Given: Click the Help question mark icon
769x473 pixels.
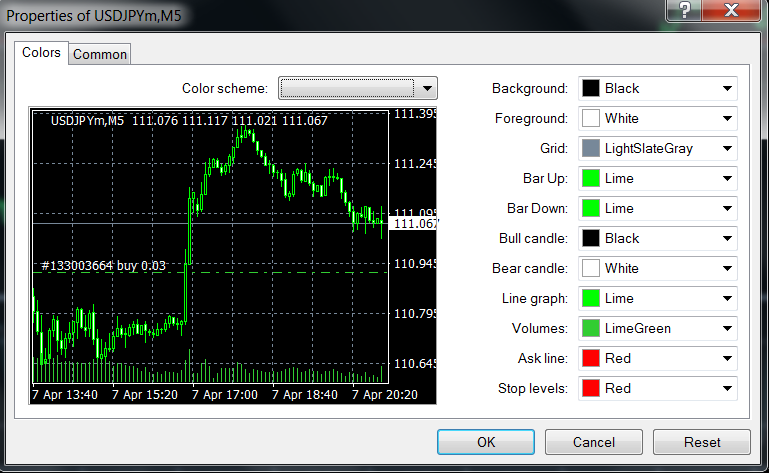Looking at the screenshot, I should pyautogui.click(x=684, y=9).
